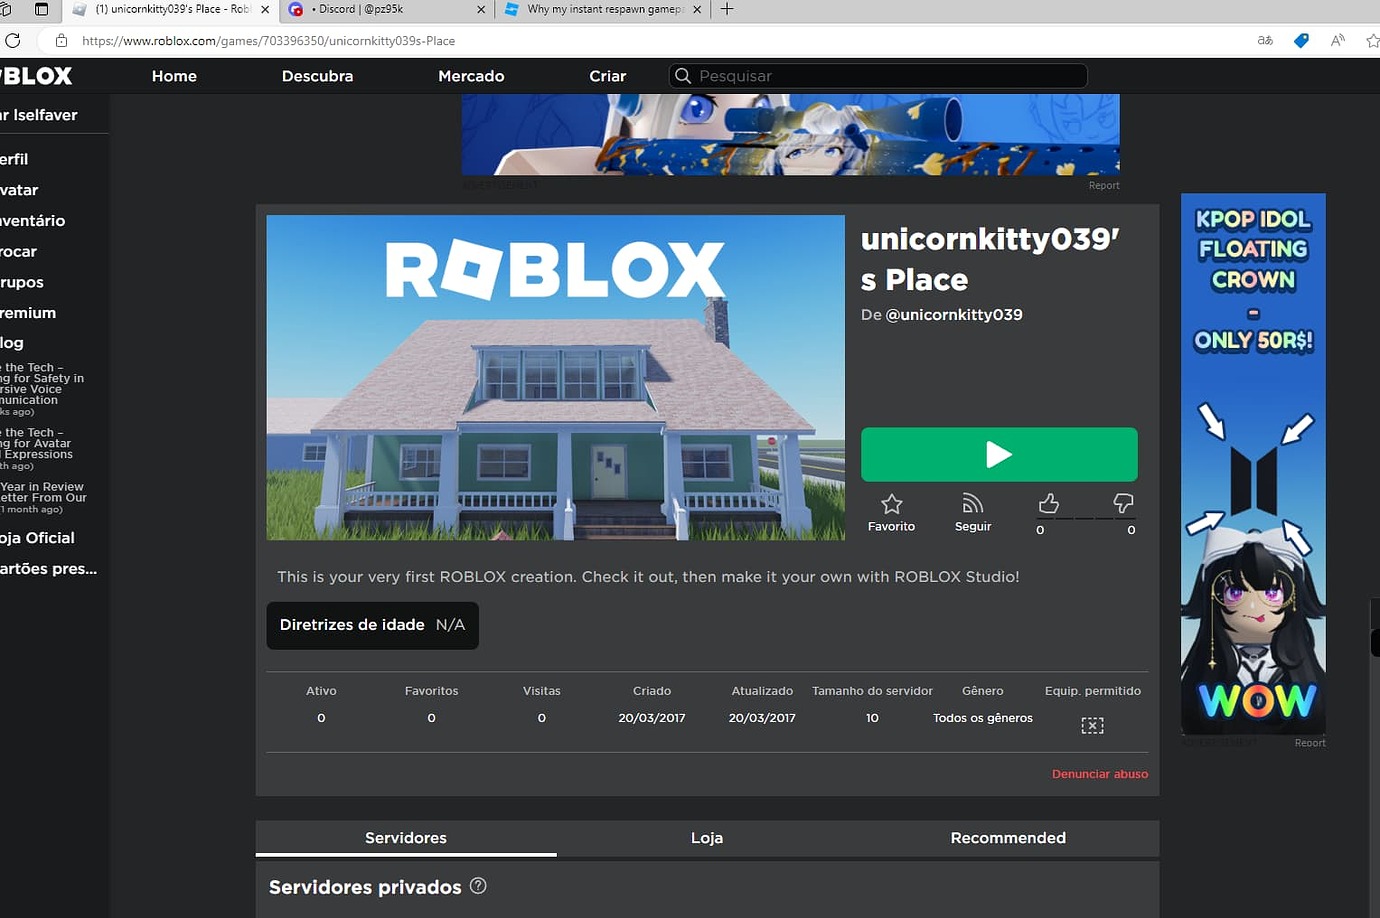Image resolution: width=1380 pixels, height=918 pixels.
Task: Click the game title unicornkitty039's Place
Action: pos(990,259)
